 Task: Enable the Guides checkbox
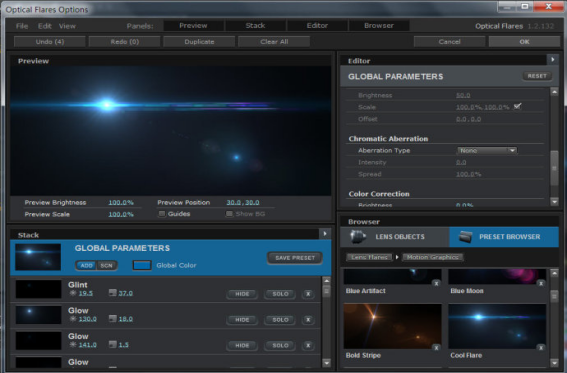tap(162, 214)
